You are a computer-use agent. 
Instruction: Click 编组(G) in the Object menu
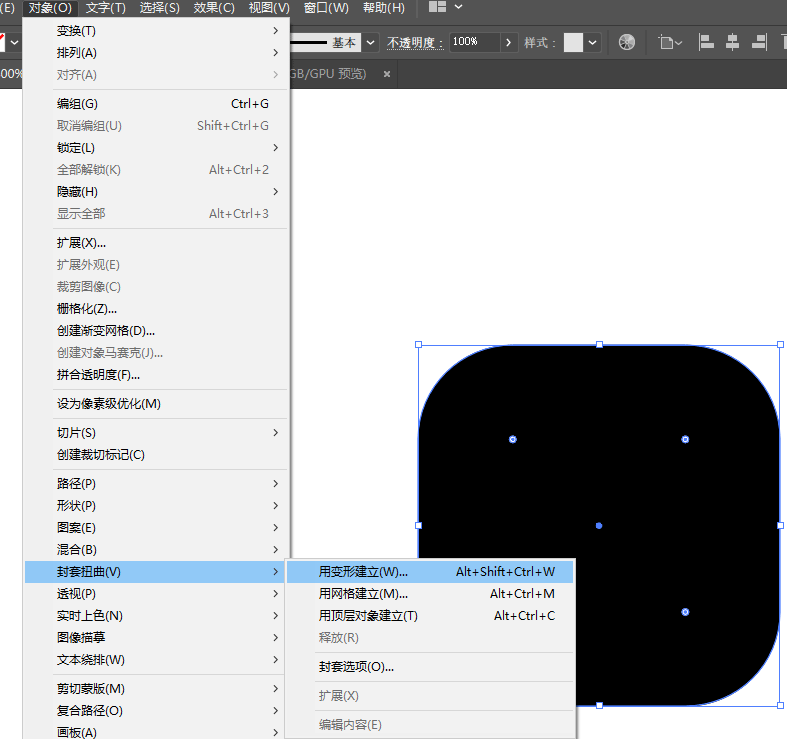[x=77, y=104]
